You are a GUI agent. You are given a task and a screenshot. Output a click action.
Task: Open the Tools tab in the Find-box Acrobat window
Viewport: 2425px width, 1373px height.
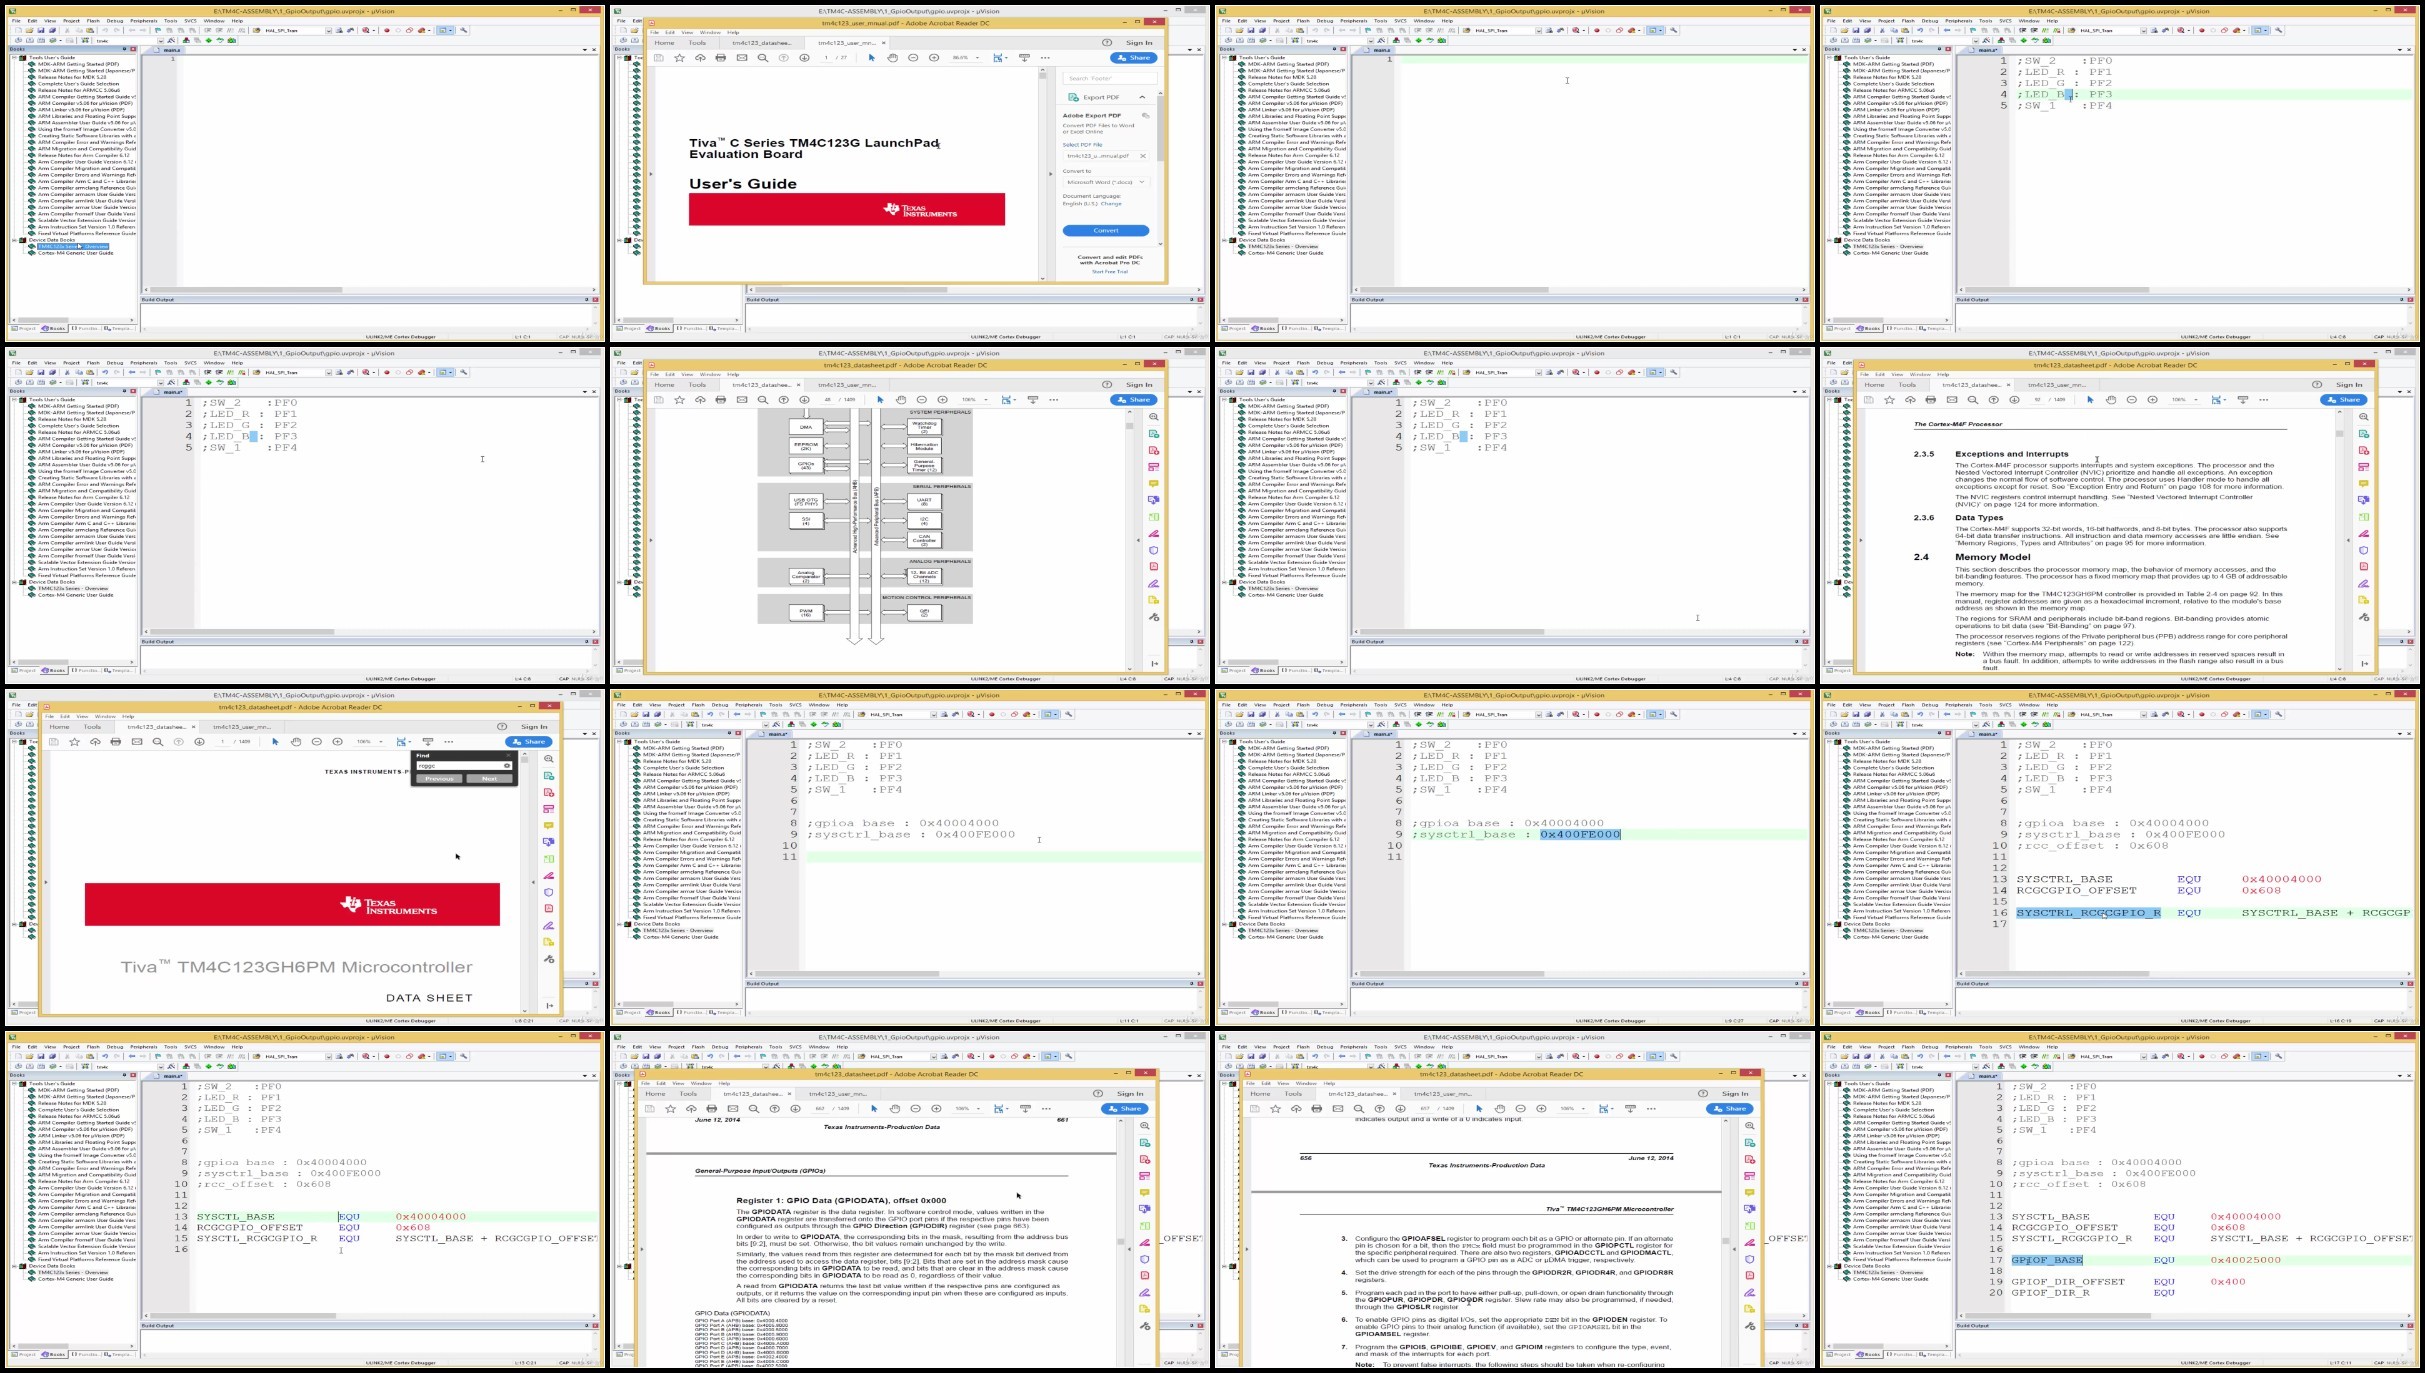92,727
